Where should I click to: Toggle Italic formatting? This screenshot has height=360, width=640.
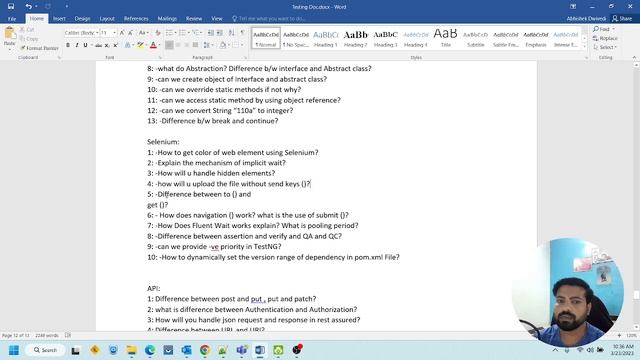(x=77, y=45)
